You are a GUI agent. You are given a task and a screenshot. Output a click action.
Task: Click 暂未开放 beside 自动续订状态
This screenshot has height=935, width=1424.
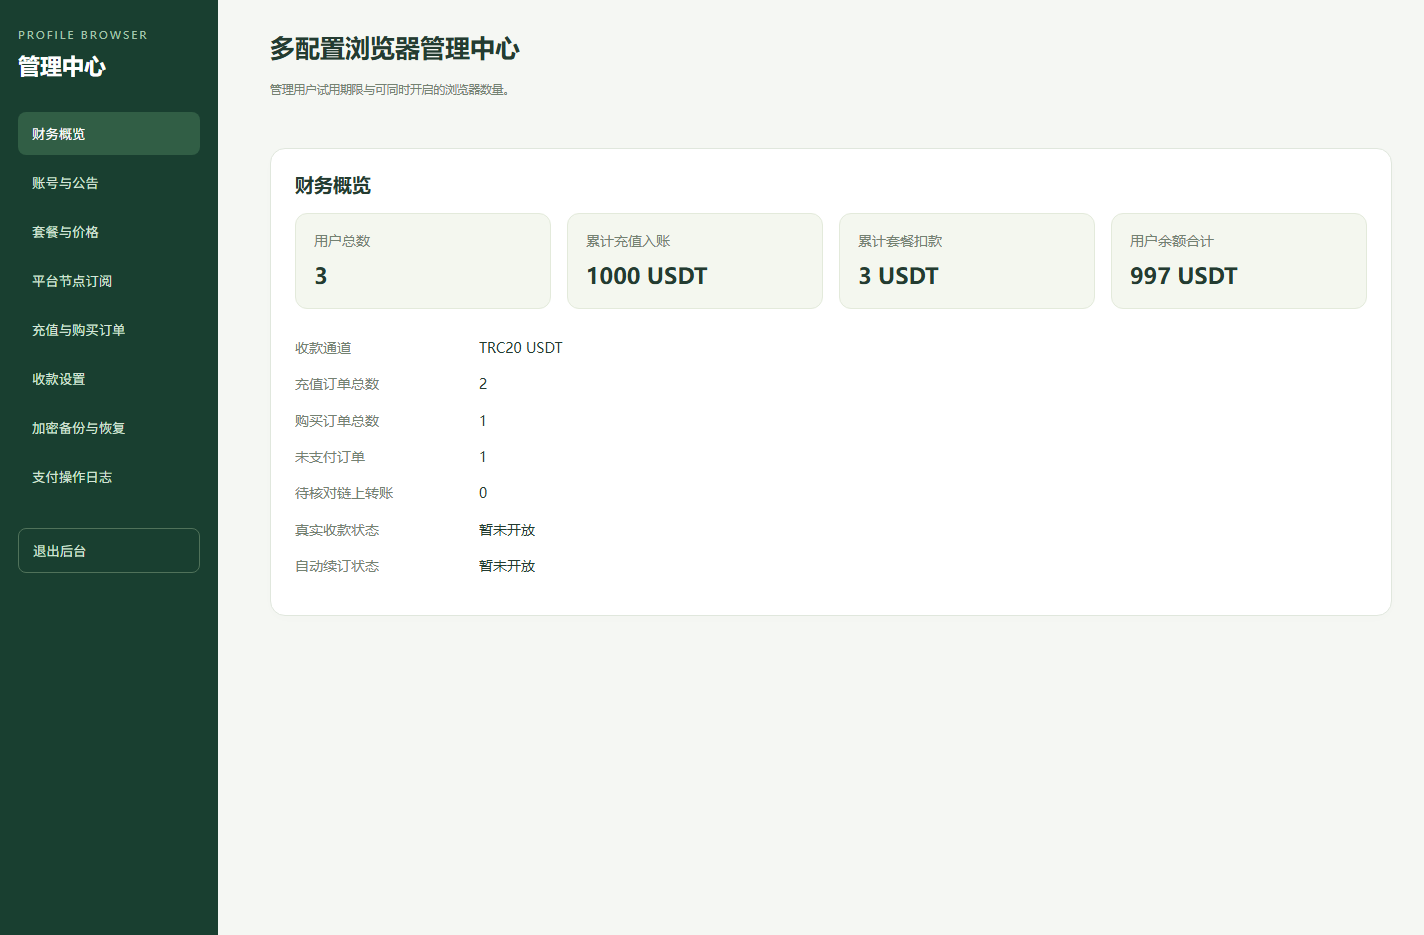[507, 566]
